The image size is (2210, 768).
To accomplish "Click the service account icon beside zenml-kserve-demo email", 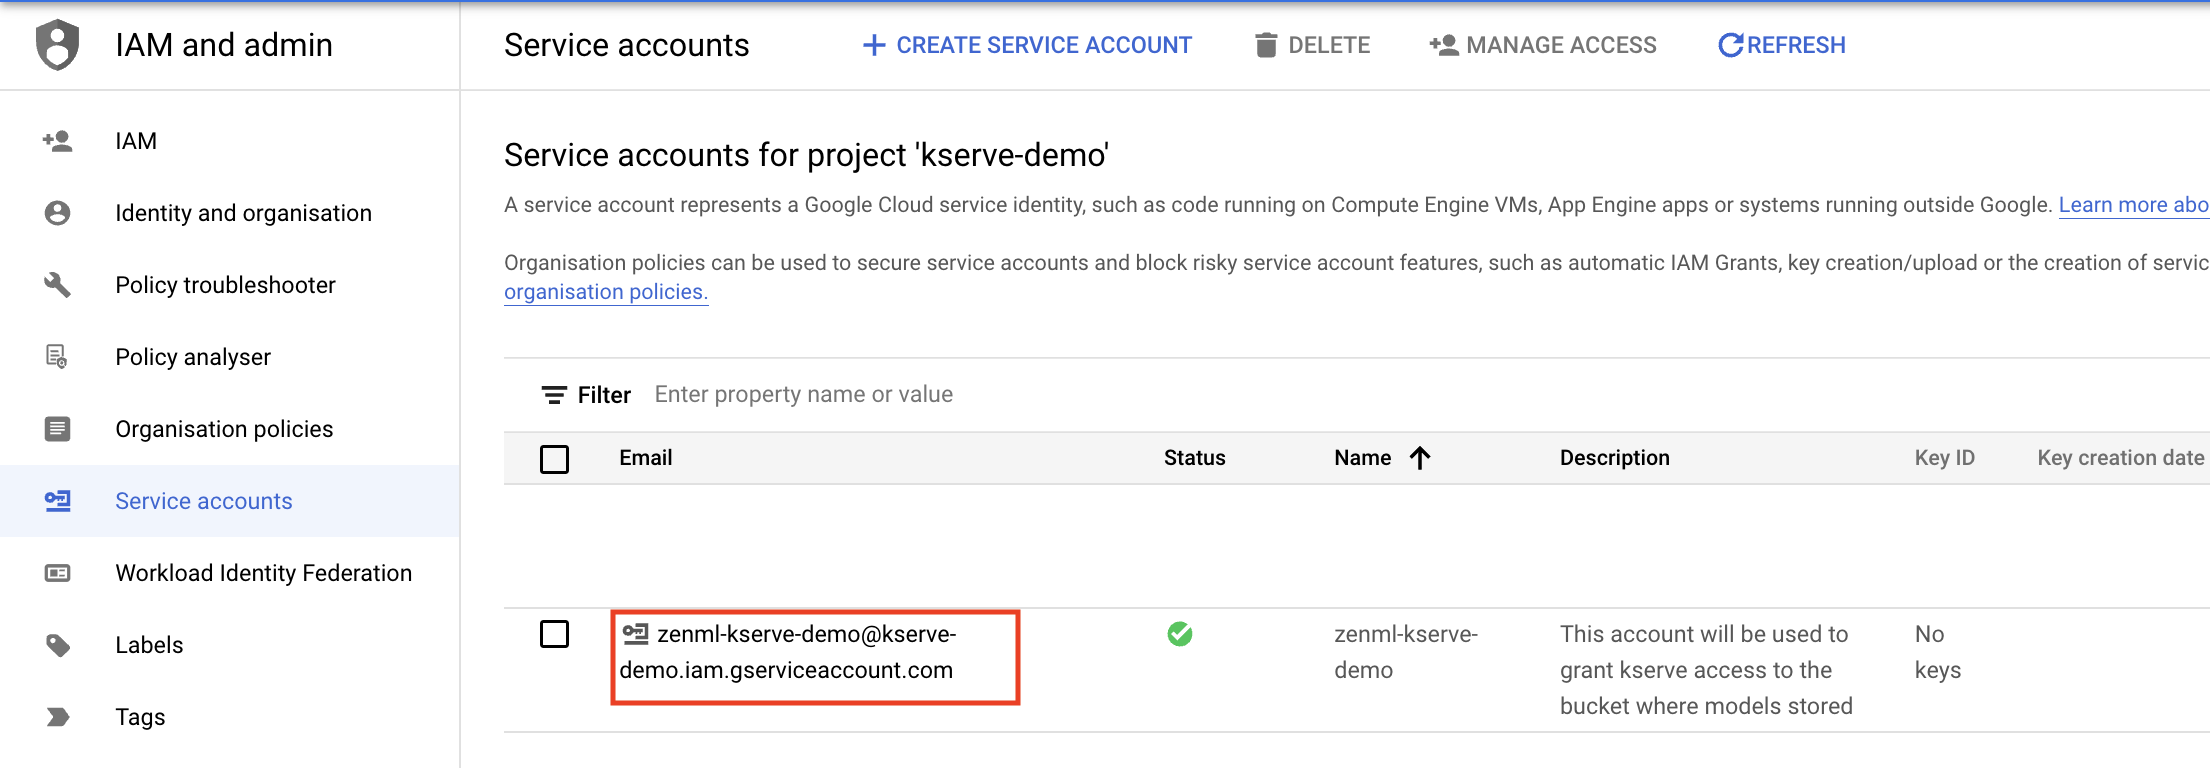I will coord(635,633).
